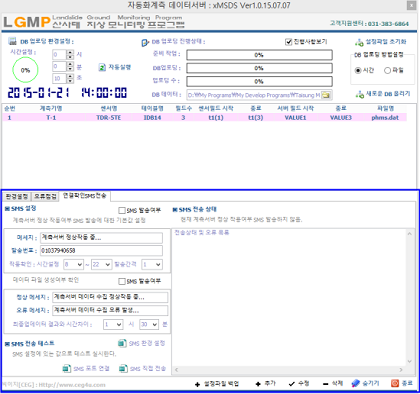This screenshot has width=420, height=394.
Task: Click the 설정파일 백업 button
Action: click(217, 384)
